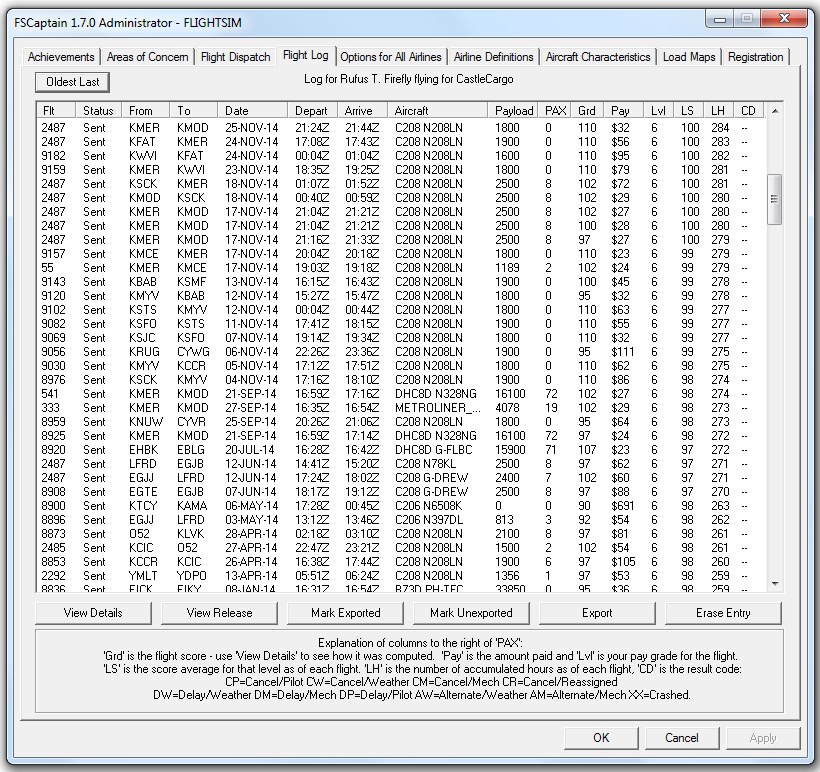This screenshot has height=772, width=820.
Task: Click the CD column header
Action: 749,110
